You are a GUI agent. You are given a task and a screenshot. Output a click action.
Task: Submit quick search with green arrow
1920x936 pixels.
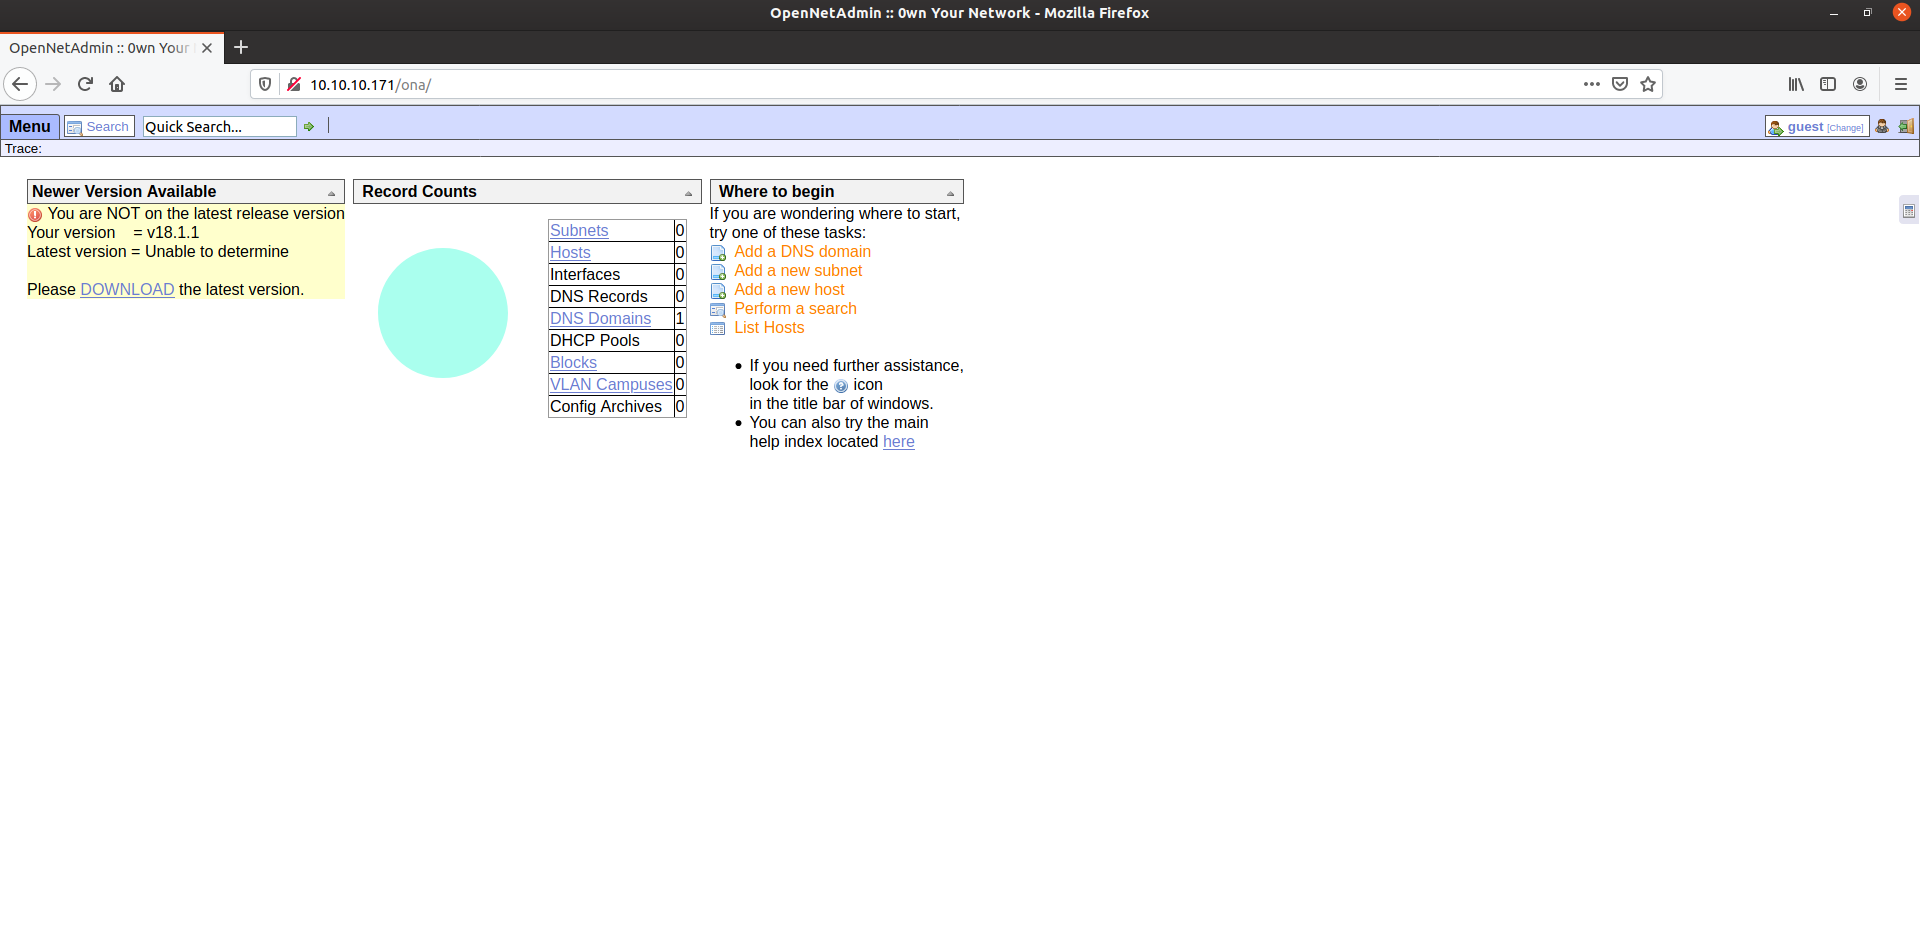click(309, 127)
